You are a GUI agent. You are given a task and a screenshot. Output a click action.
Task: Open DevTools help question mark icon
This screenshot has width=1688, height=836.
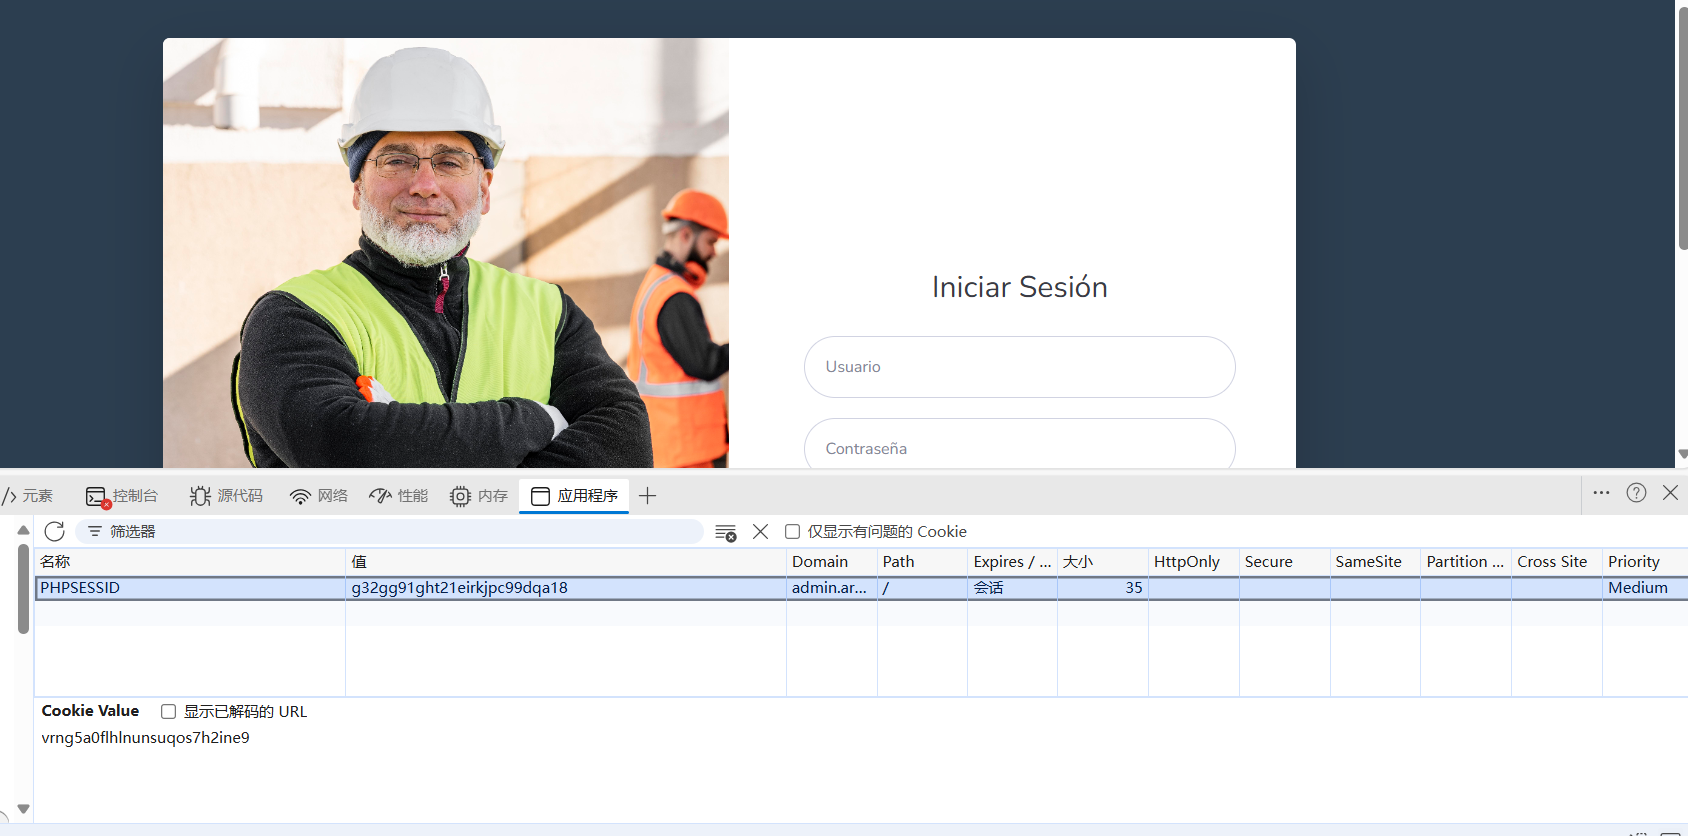1636,493
